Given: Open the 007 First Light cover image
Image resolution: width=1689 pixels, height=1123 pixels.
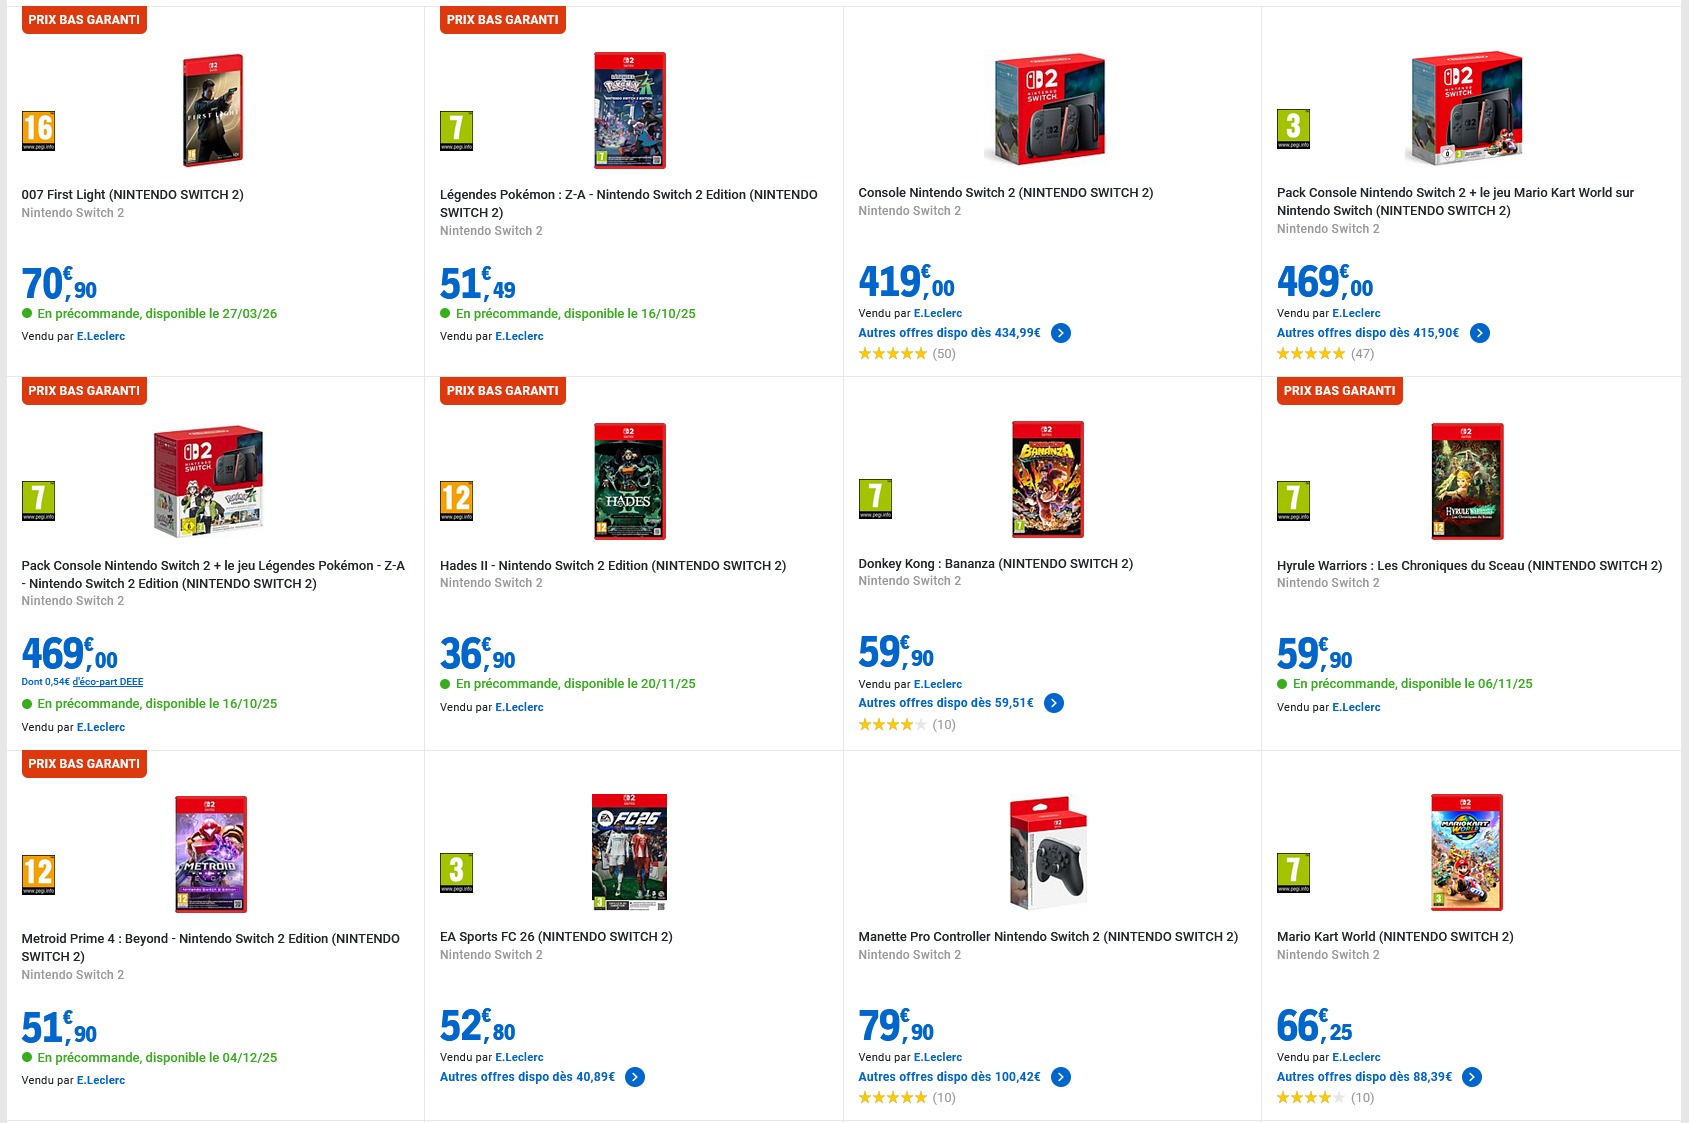Looking at the screenshot, I should pyautogui.click(x=212, y=110).
